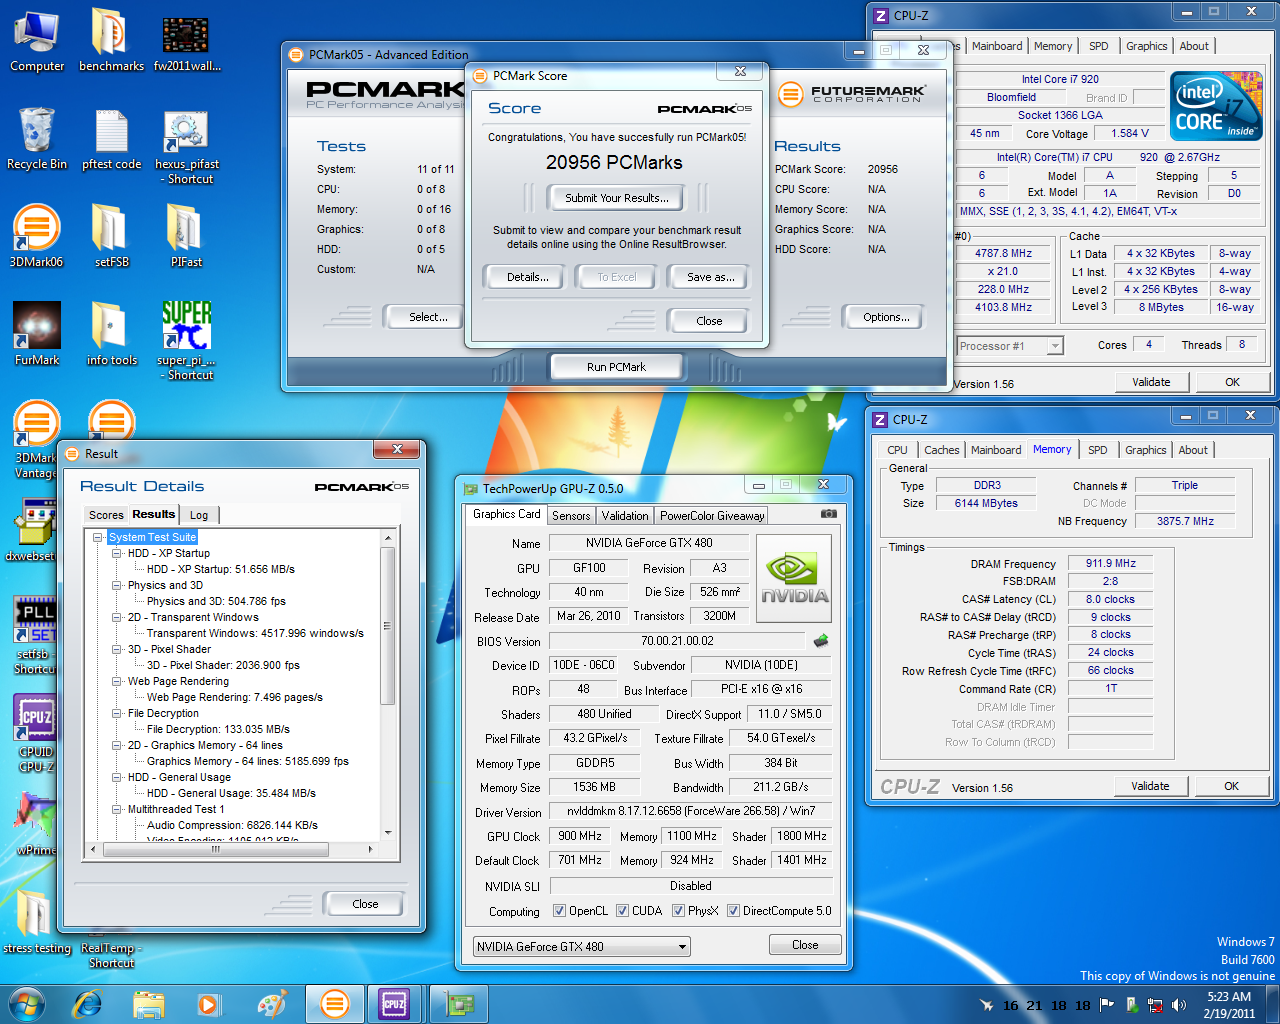Click the vertical scrollbar thumb in Result Details
Image resolution: width=1280 pixels, height=1024 pixels.
[x=389, y=625]
